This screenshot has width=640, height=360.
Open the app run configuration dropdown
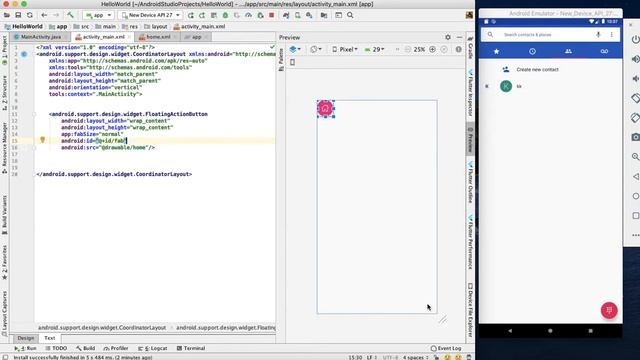(x=98, y=15)
